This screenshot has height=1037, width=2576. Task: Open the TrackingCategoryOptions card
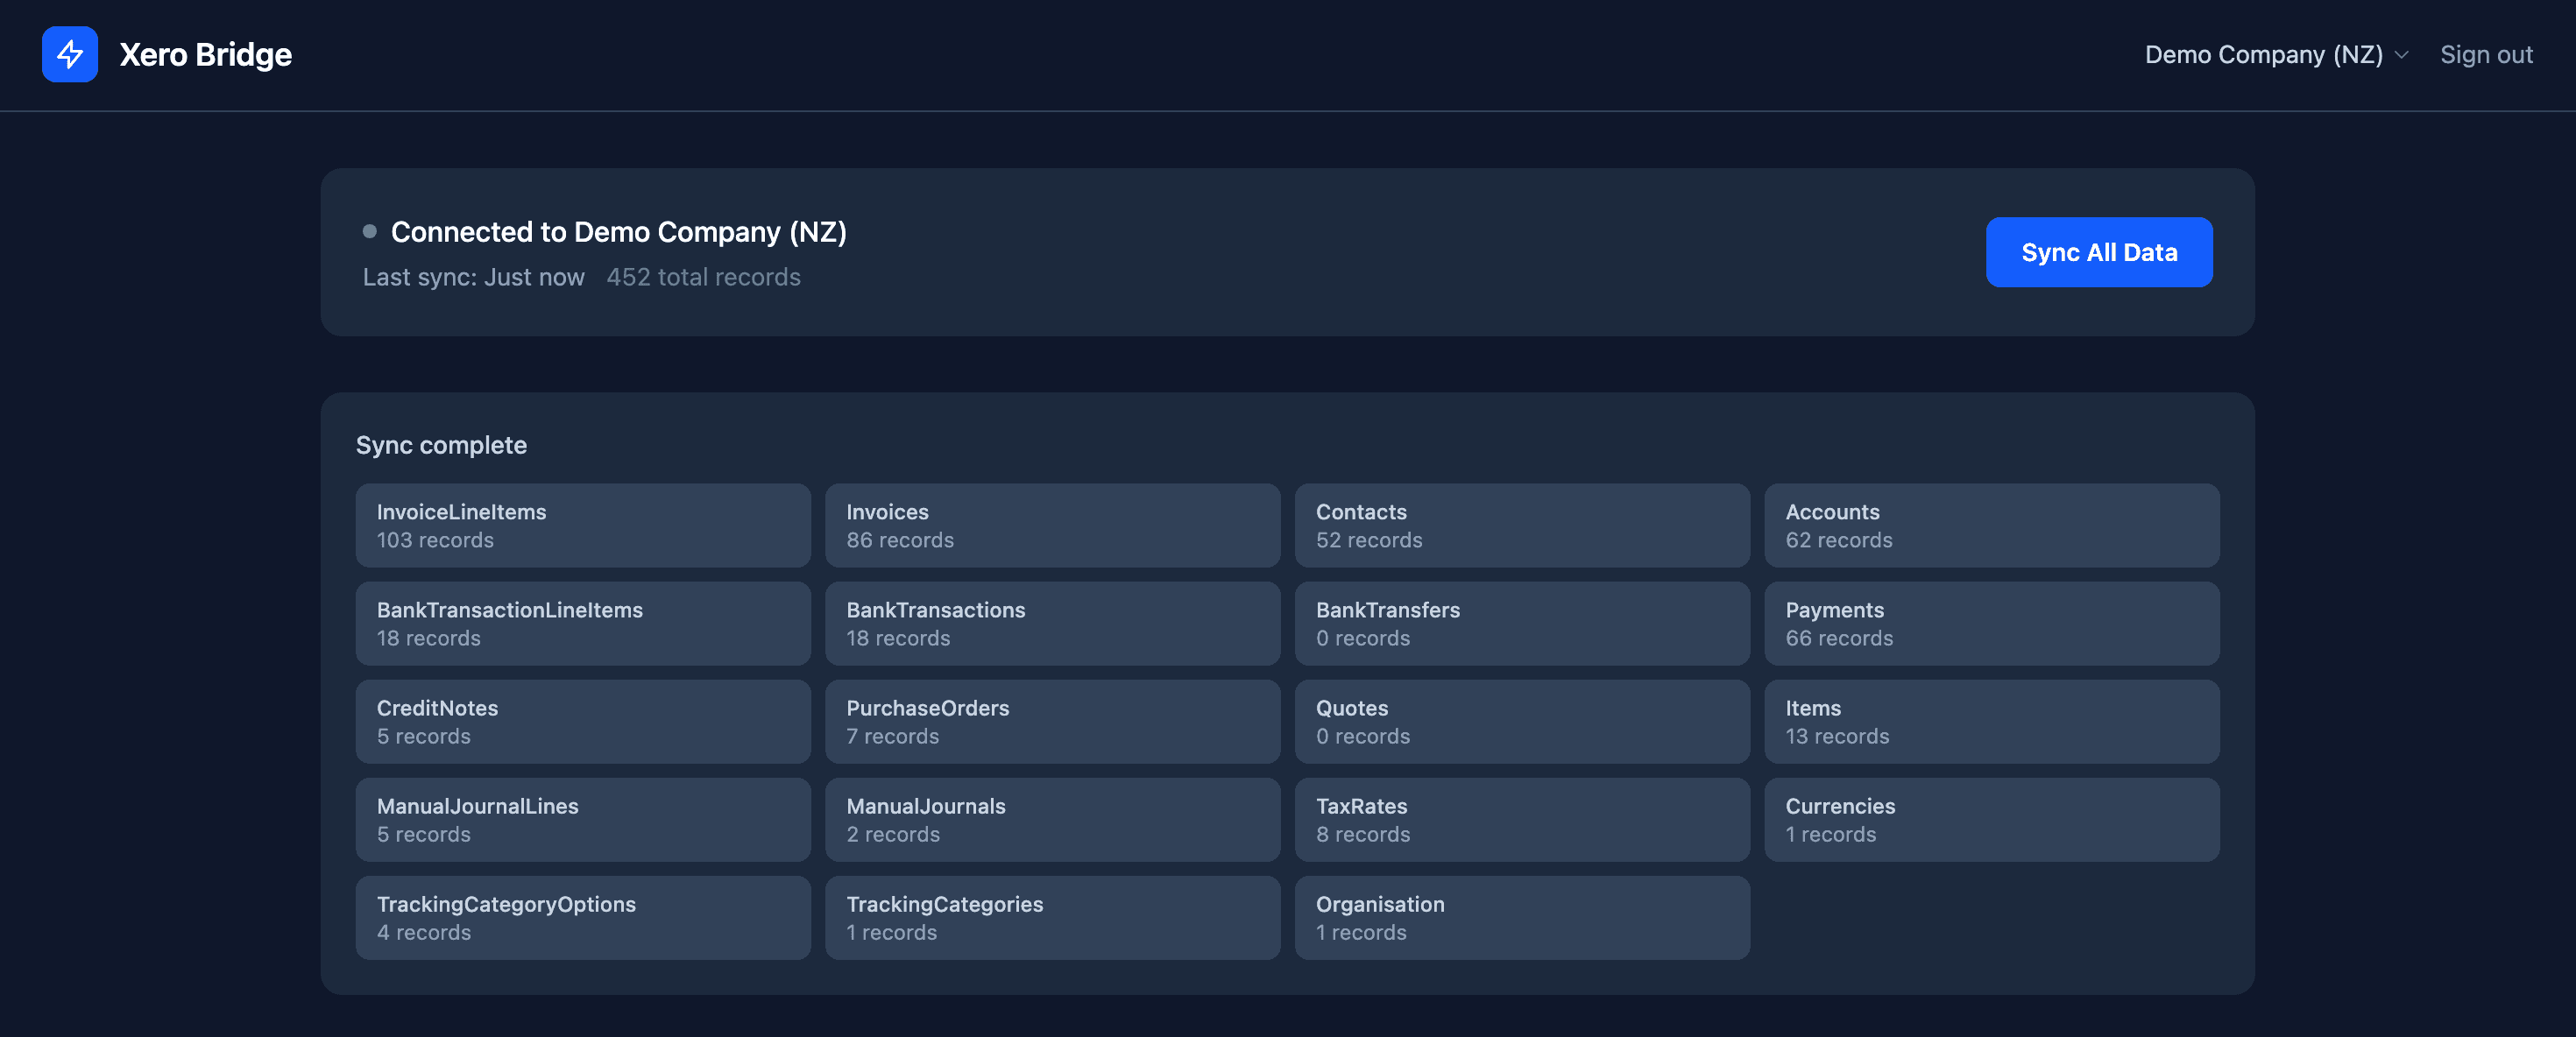583,918
